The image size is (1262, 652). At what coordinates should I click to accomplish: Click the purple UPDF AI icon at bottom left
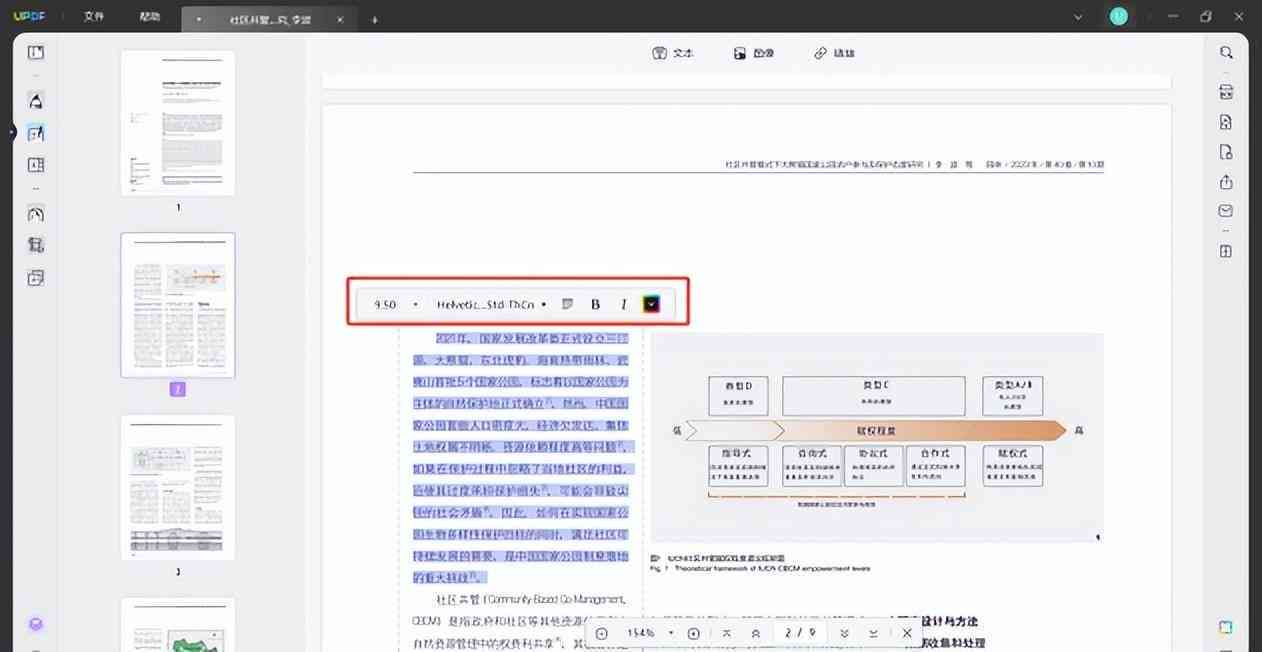(x=36, y=625)
